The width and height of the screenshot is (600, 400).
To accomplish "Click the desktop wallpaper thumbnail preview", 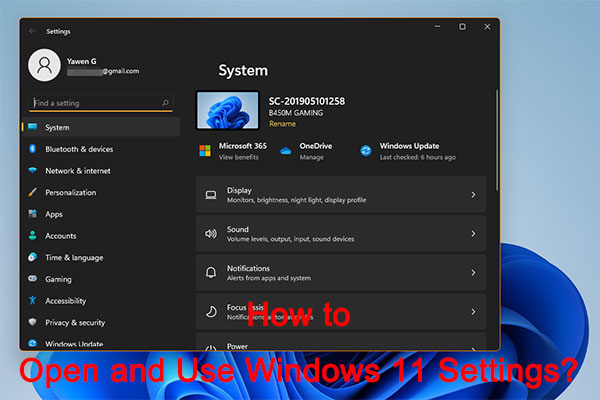I will [227, 111].
